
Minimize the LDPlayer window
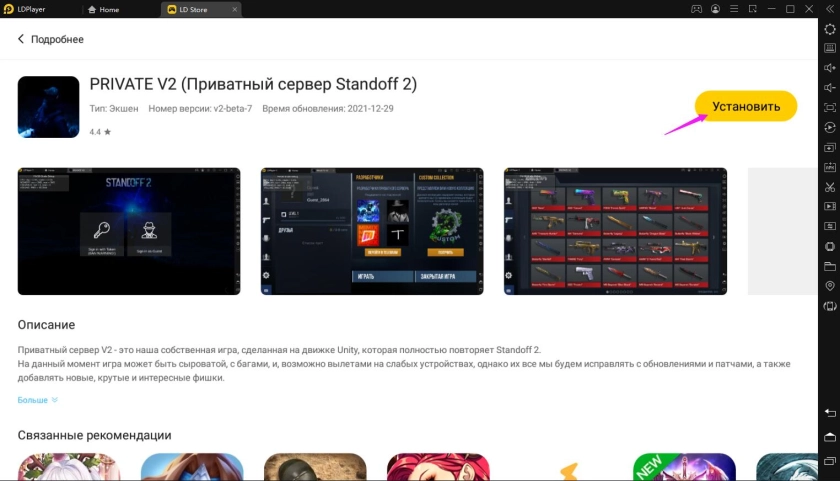(x=771, y=9)
